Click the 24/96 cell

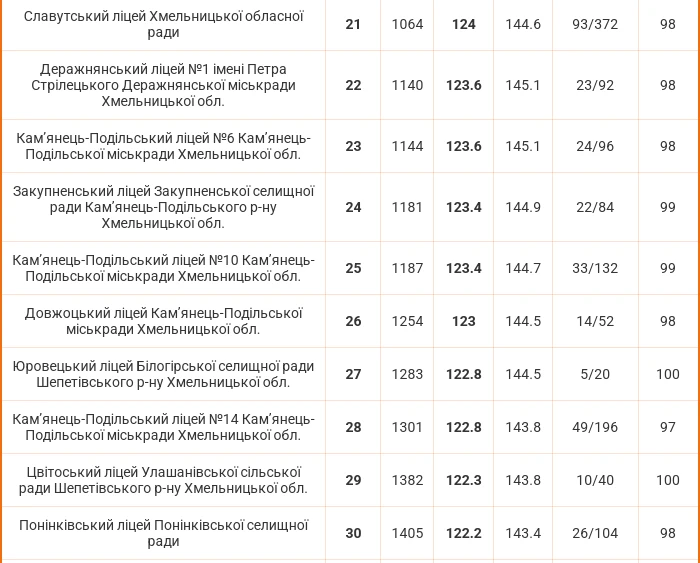[595, 146]
